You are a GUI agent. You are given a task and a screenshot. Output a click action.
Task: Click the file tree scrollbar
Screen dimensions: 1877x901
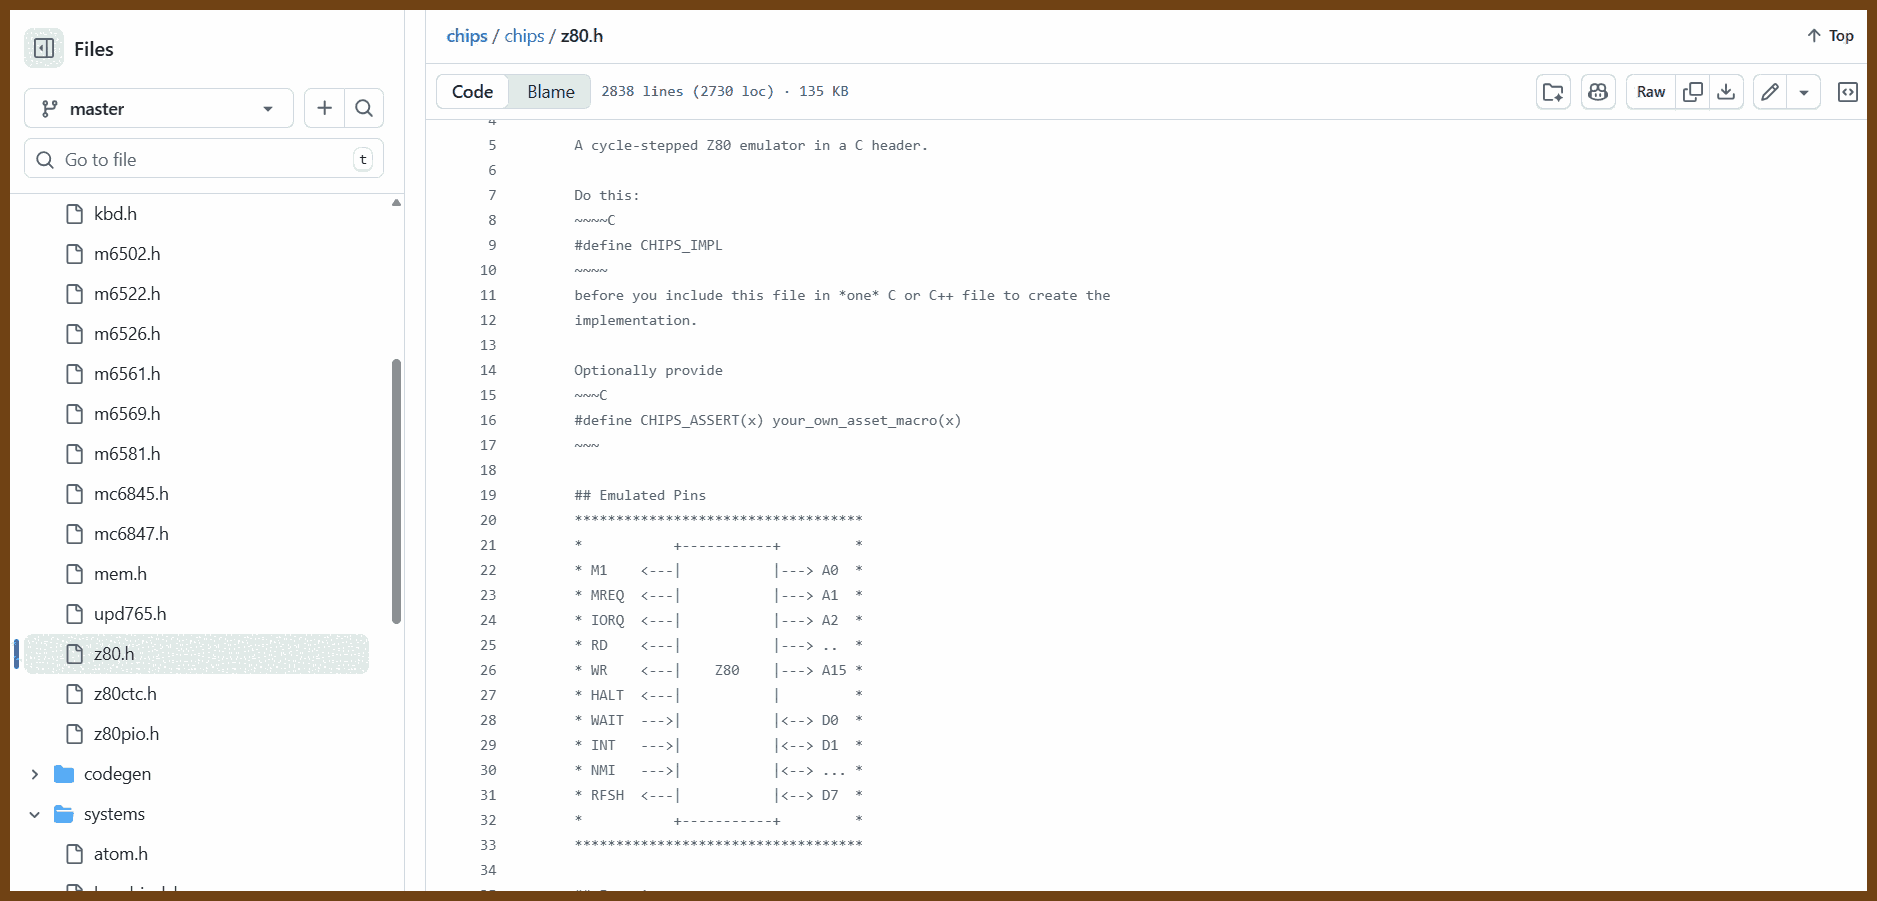tap(396, 490)
